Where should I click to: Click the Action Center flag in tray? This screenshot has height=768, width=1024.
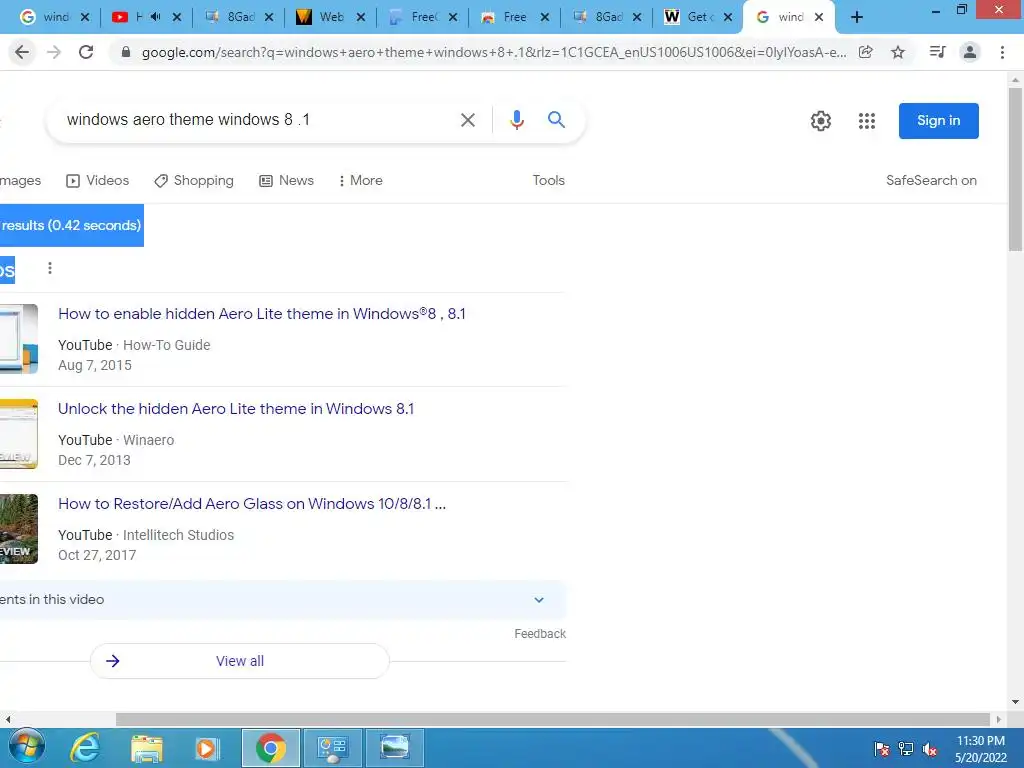pos(881,749)
